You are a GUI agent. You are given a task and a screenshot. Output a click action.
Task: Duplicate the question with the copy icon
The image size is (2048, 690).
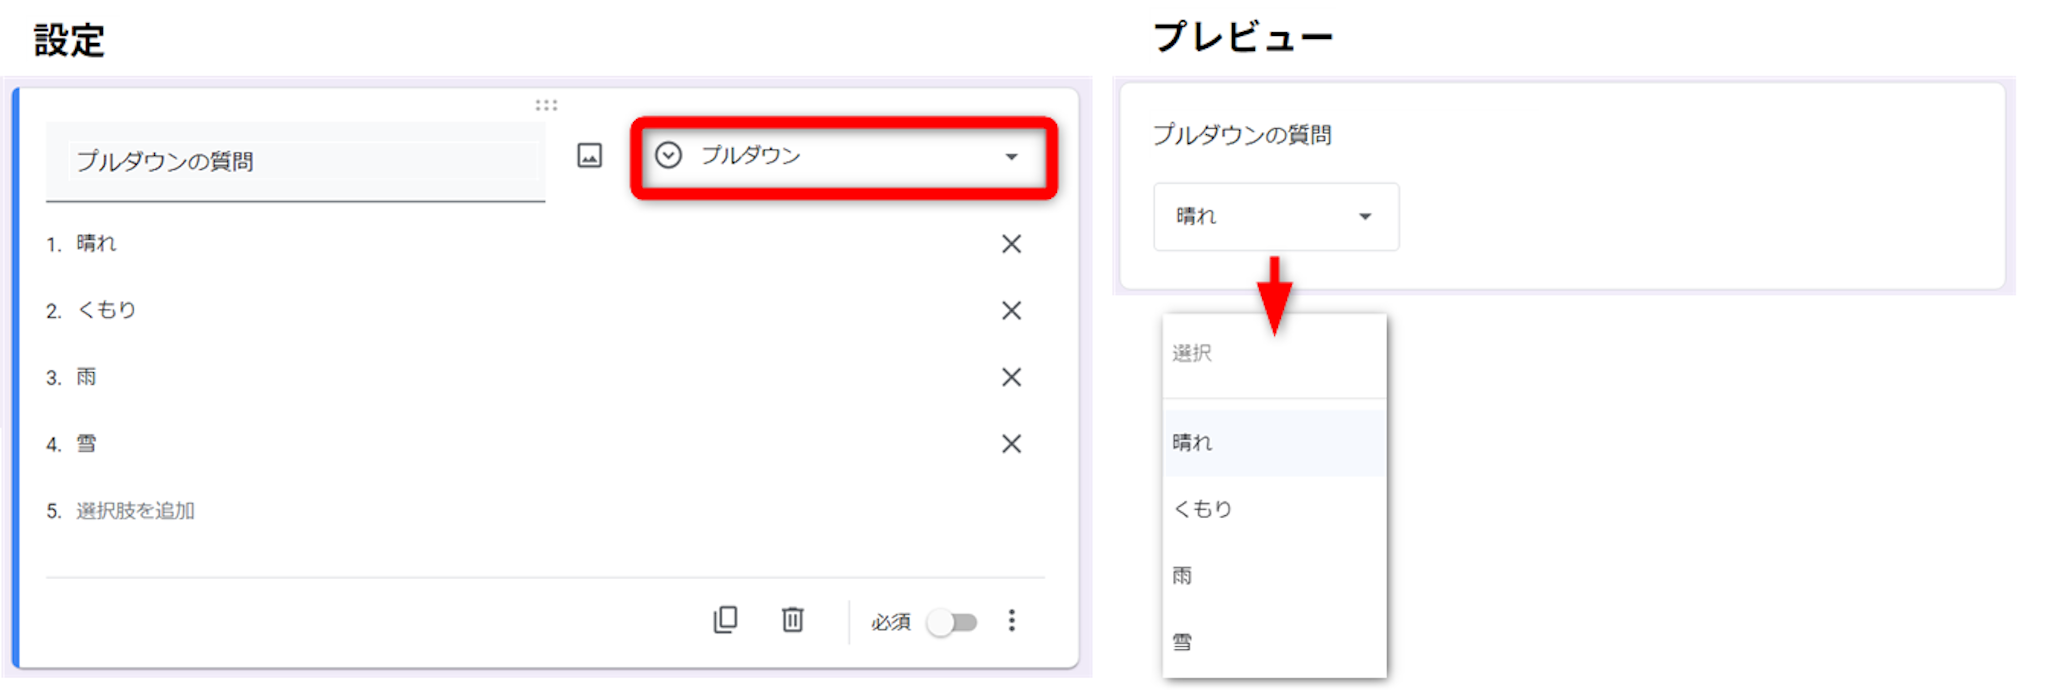pos(725,620)
